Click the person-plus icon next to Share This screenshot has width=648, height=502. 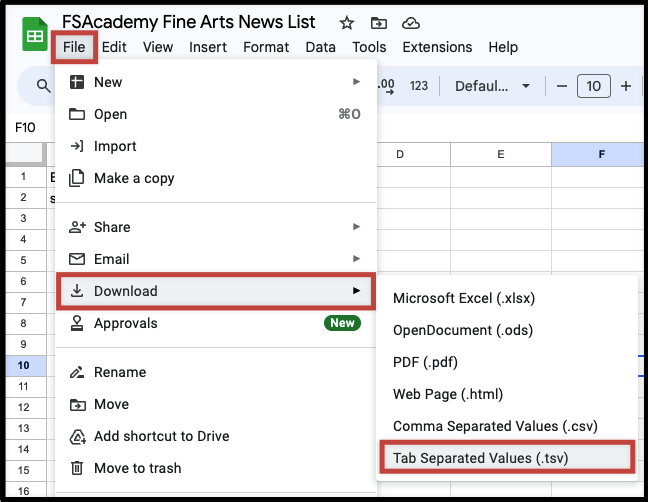[x=77, y=226]
